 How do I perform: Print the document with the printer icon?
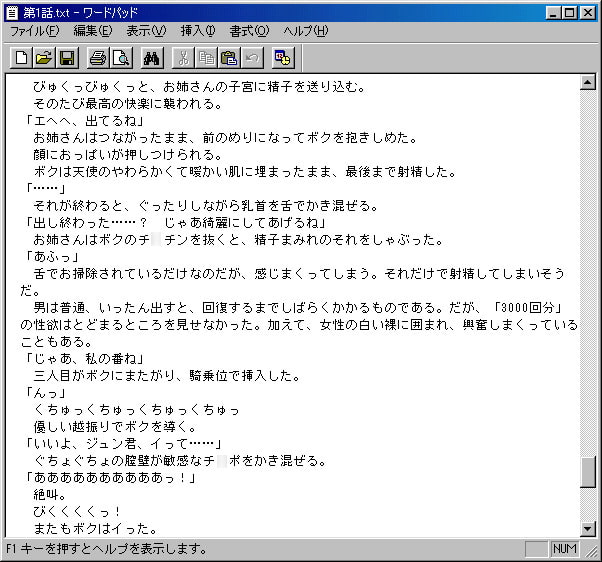point(98,57)
